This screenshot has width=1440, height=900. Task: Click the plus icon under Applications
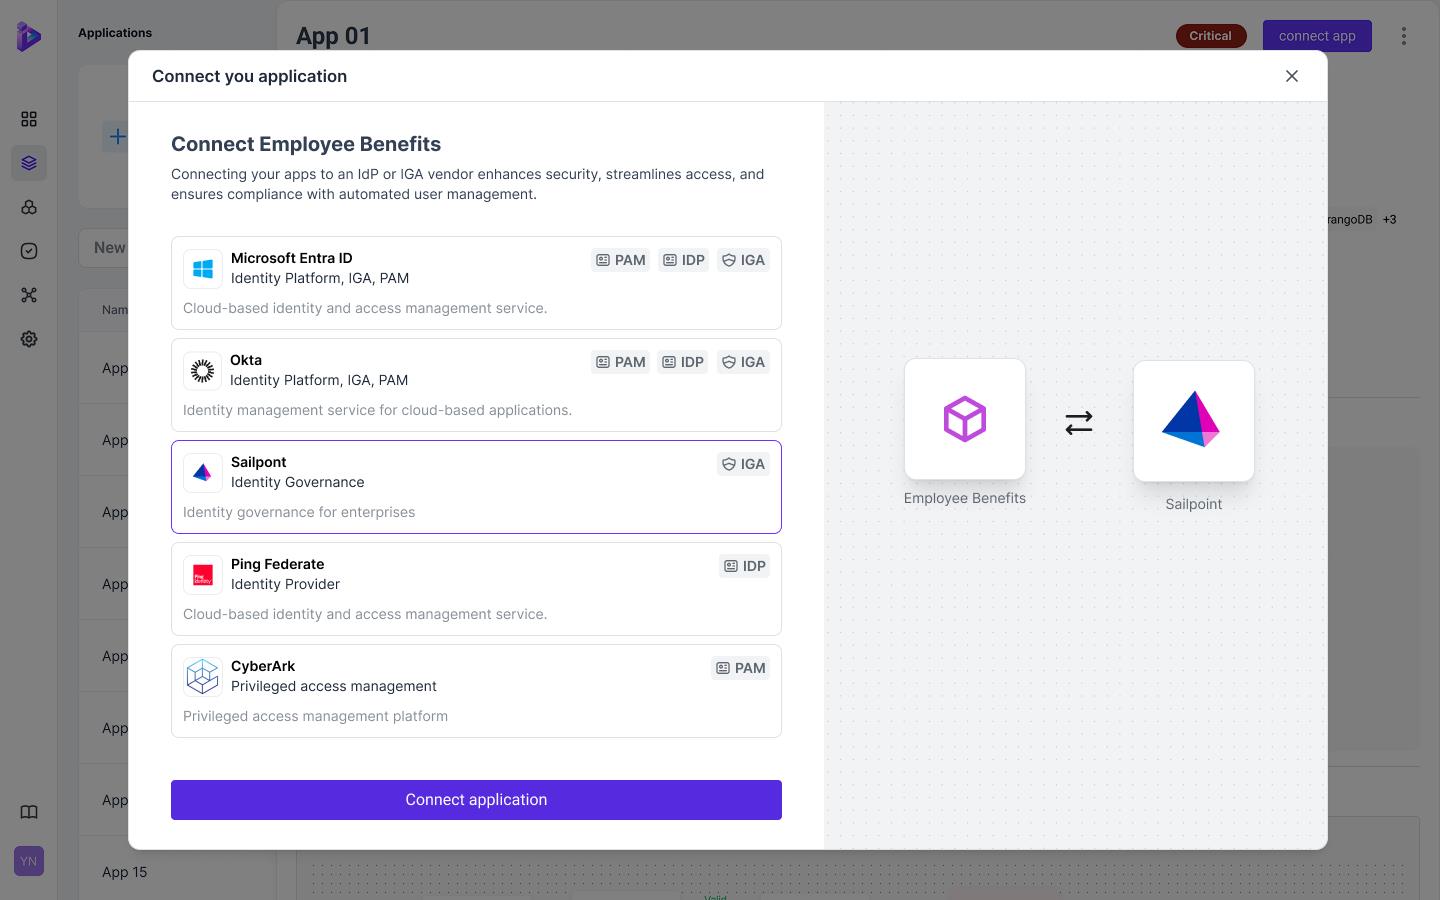(x=117, y=137)
